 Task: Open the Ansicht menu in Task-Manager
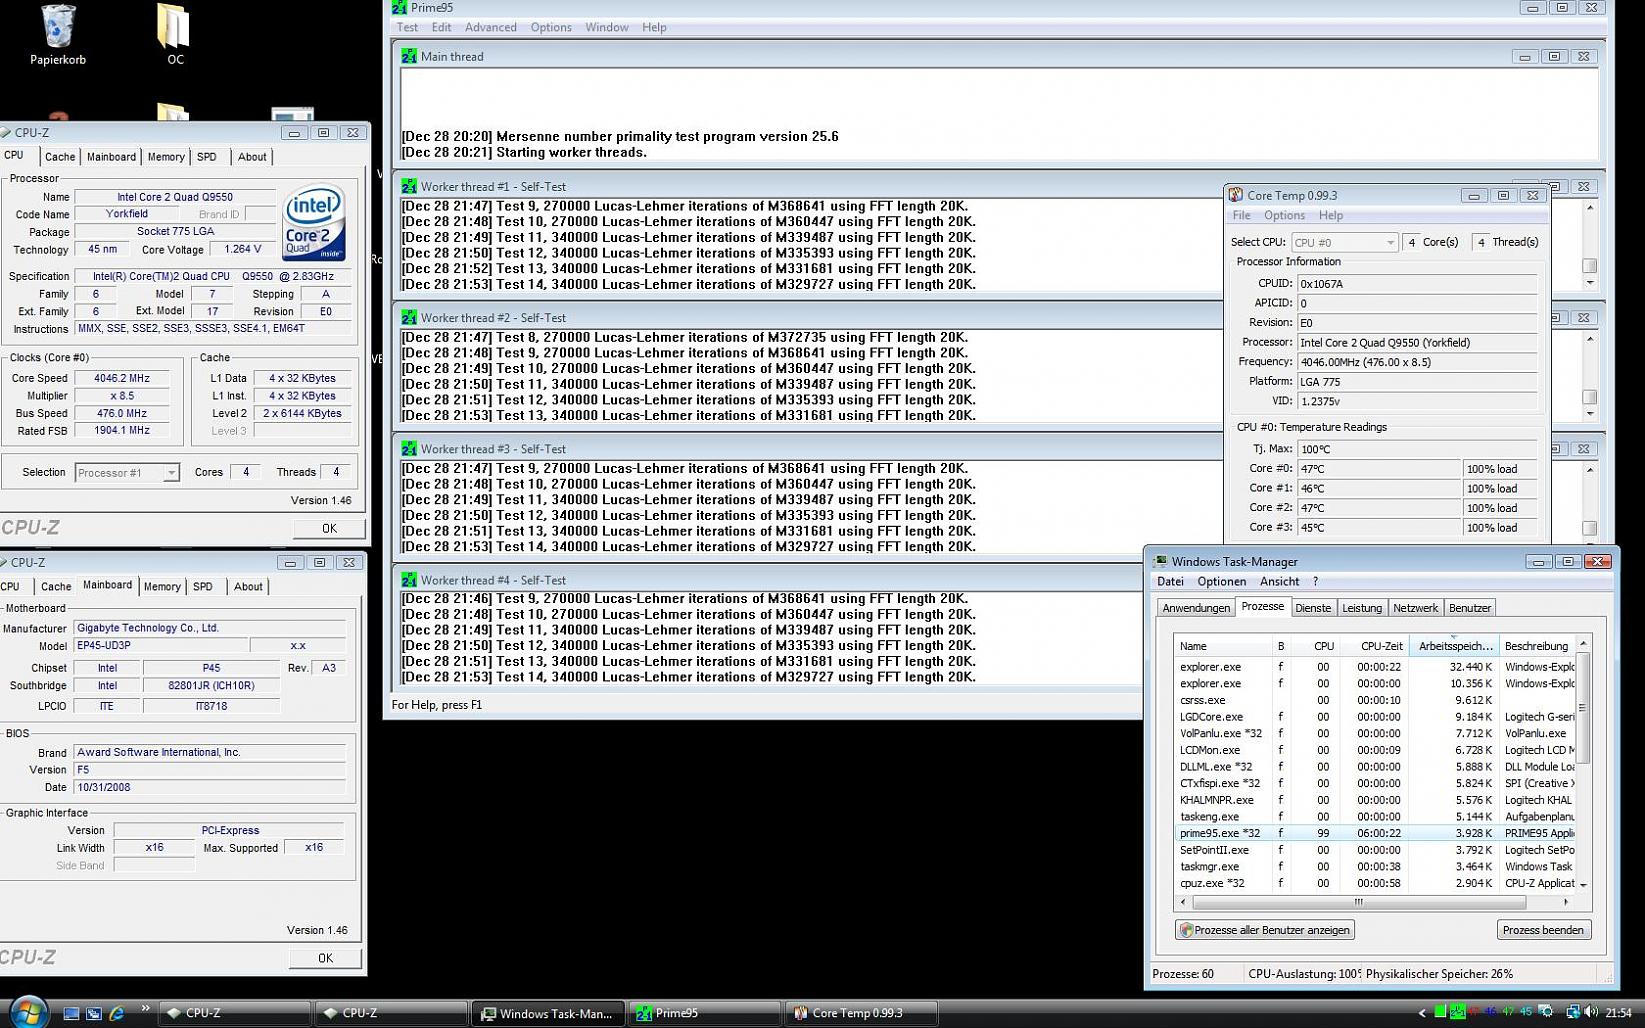[x=1279, y=581]
